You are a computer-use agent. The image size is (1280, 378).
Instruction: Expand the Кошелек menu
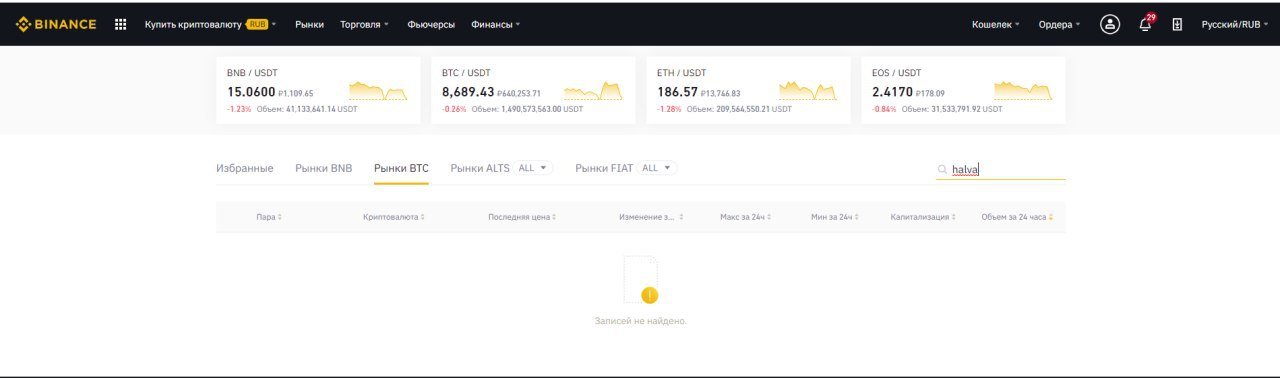point(996,24)
